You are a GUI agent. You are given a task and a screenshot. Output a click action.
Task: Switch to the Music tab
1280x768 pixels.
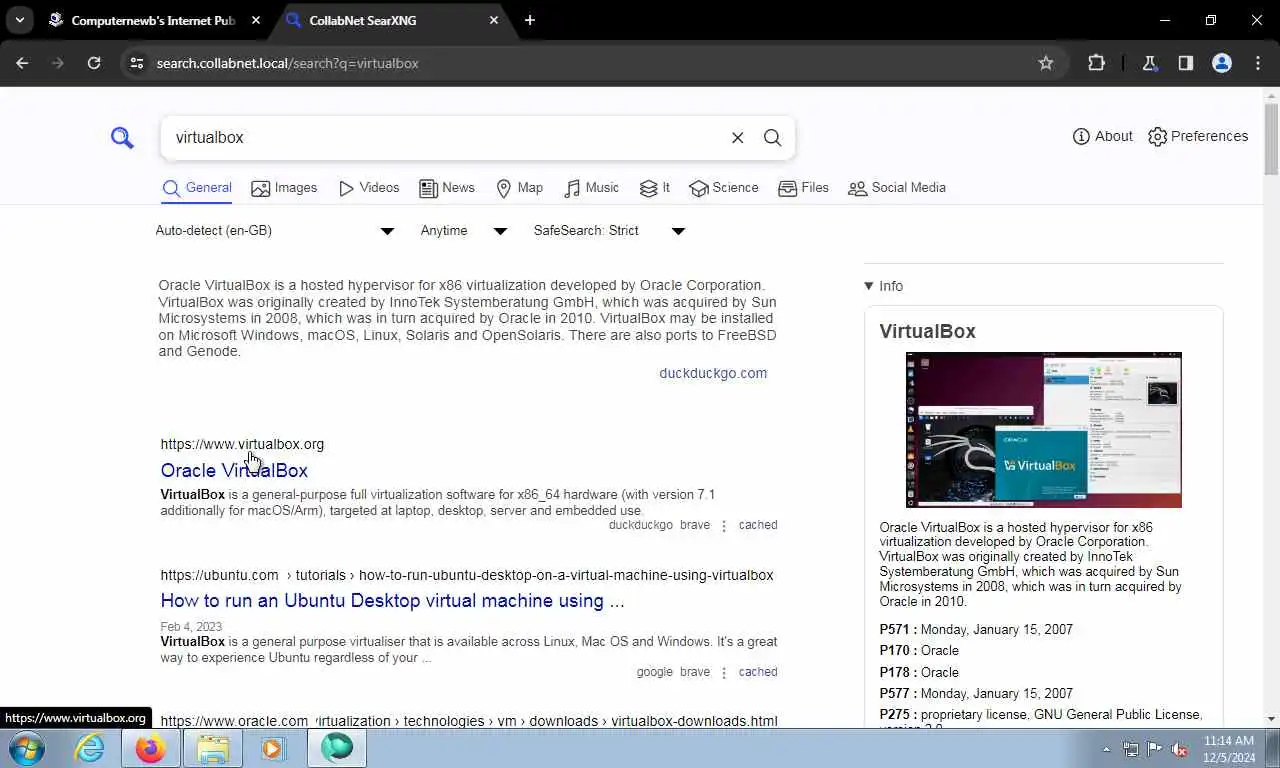592,188
